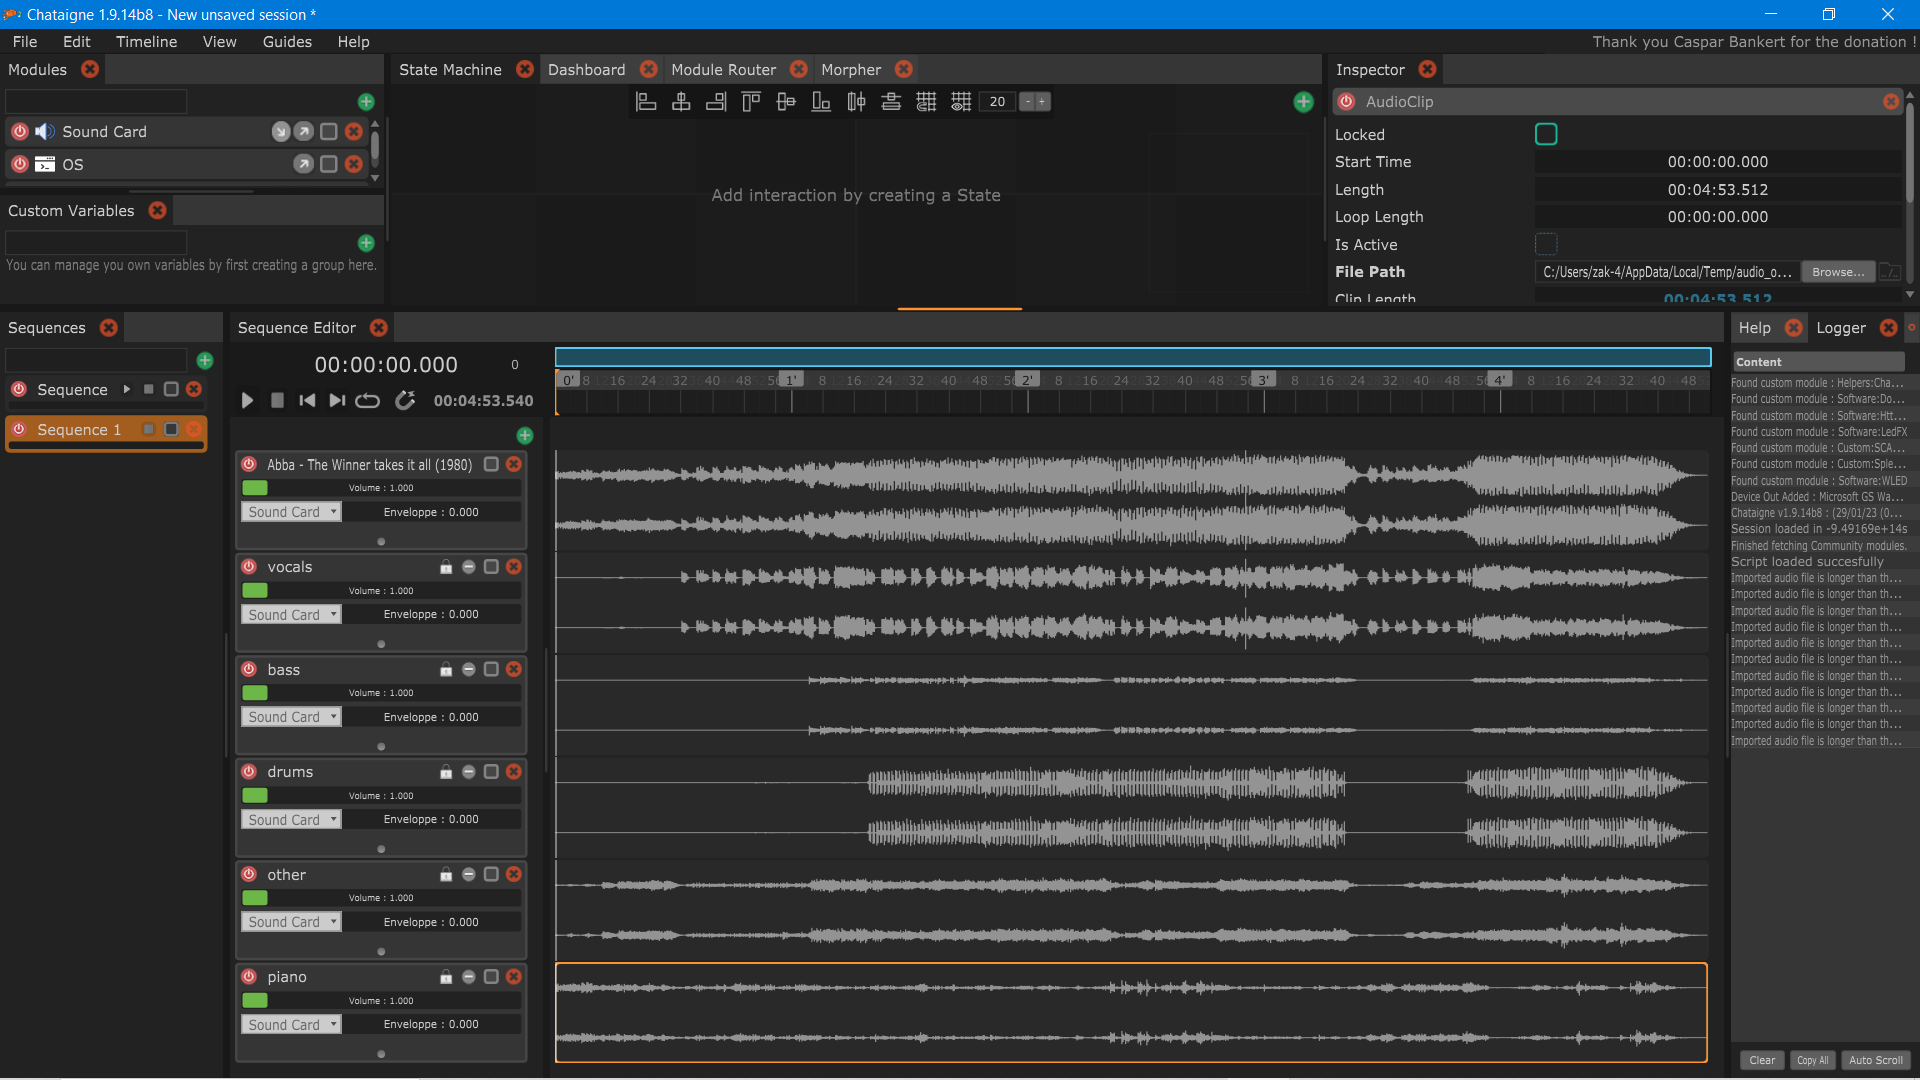The image size is (1920, 1080).
Task: Add a new sequence with the plus icon
Action: point(205,361)
